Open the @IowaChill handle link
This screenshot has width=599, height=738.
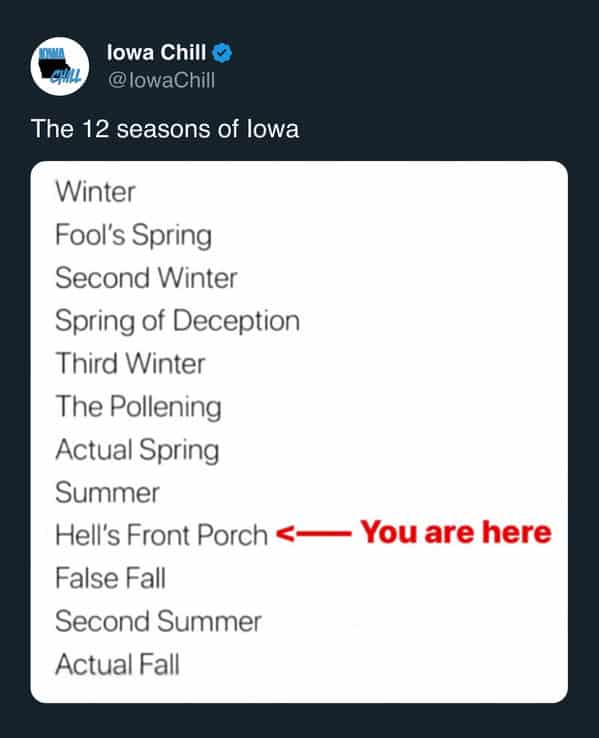click(x=161, y=80)
